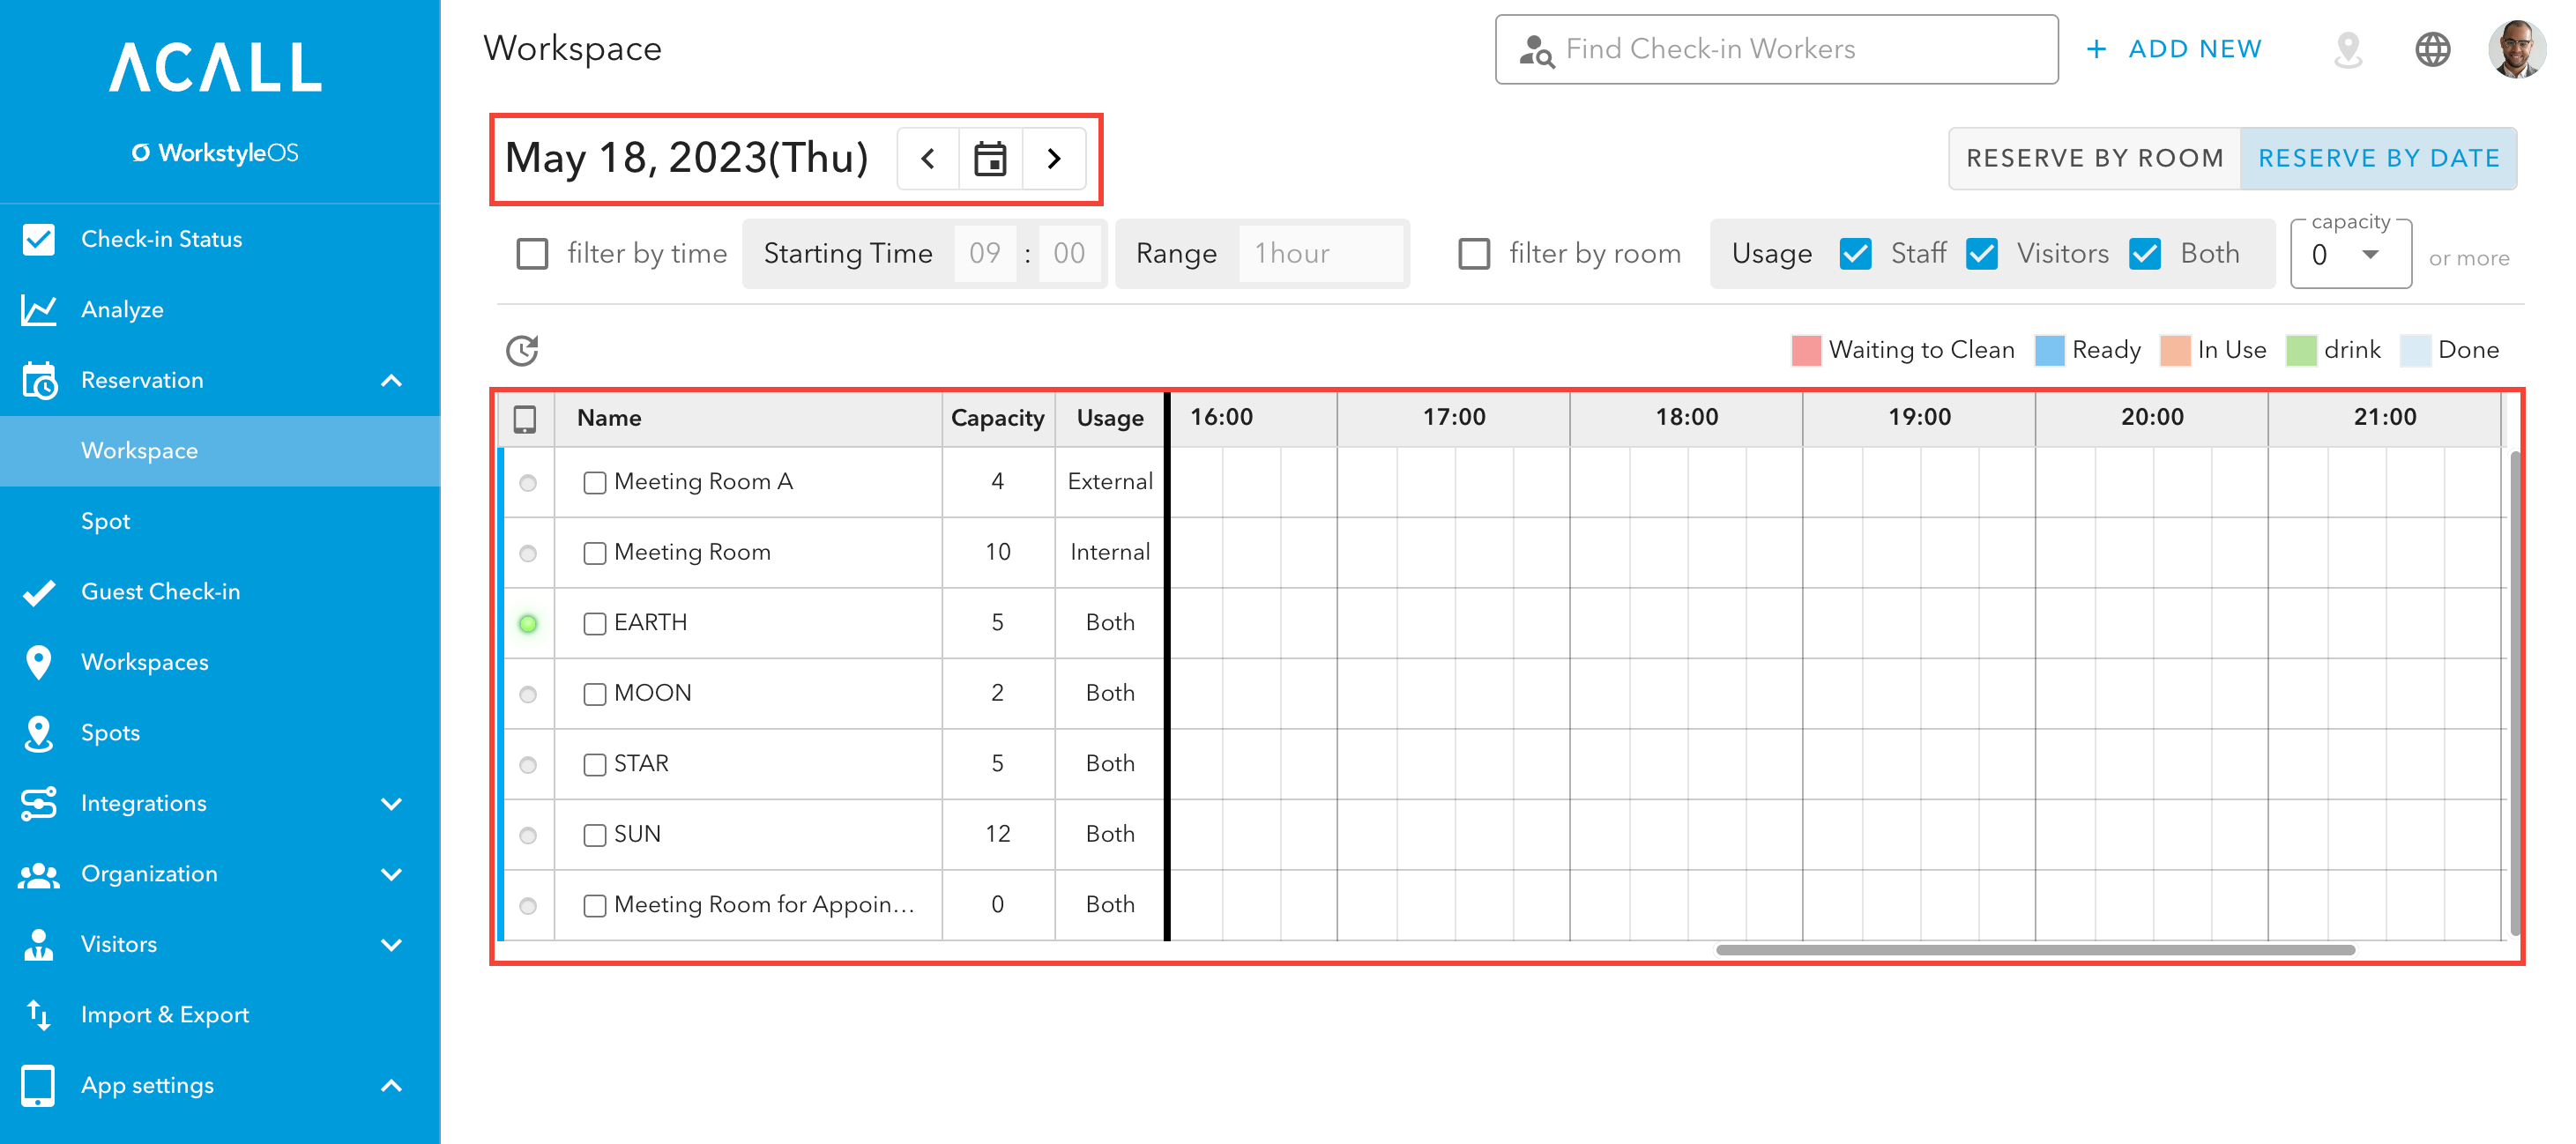Image resolution: width=2576 pixels, height=1144 pixels.
Task: Click the Spots location icon
Action: pos(38,733)
